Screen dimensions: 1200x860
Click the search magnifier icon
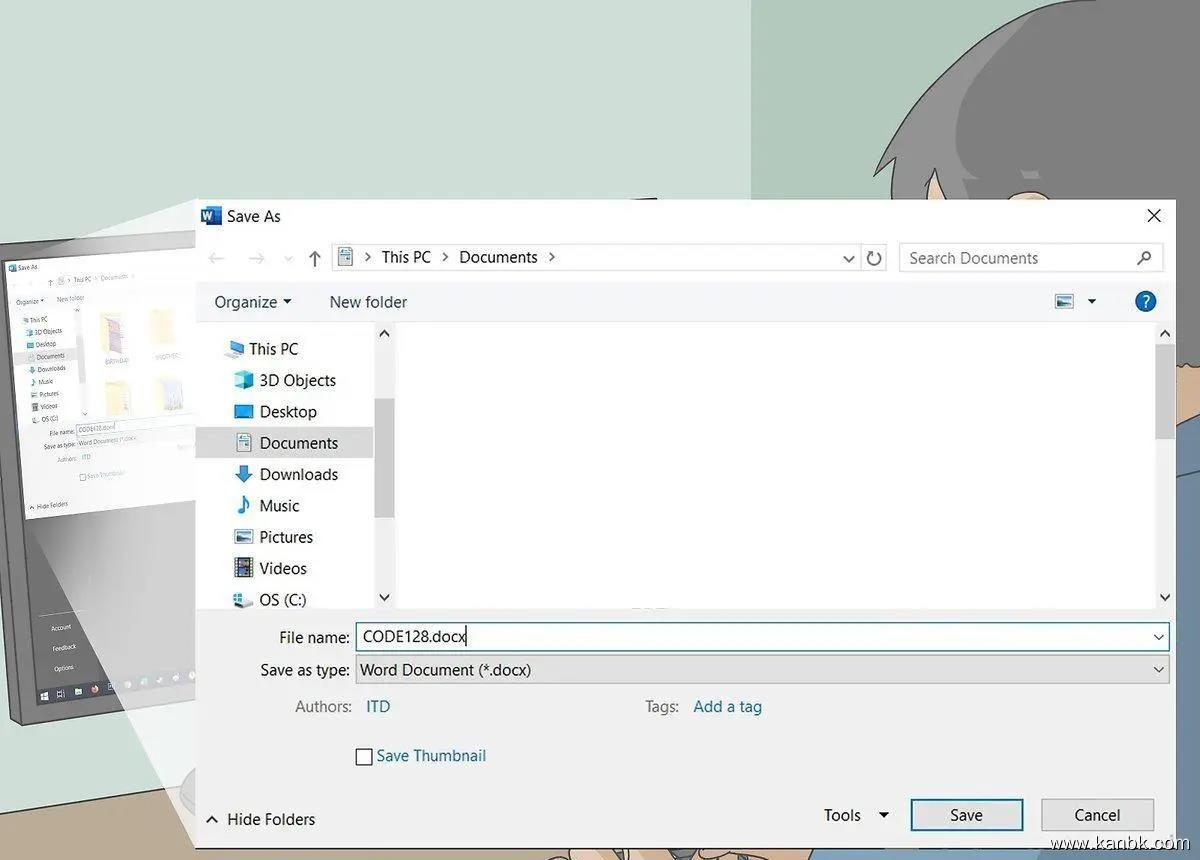[x=1144, y=258]
